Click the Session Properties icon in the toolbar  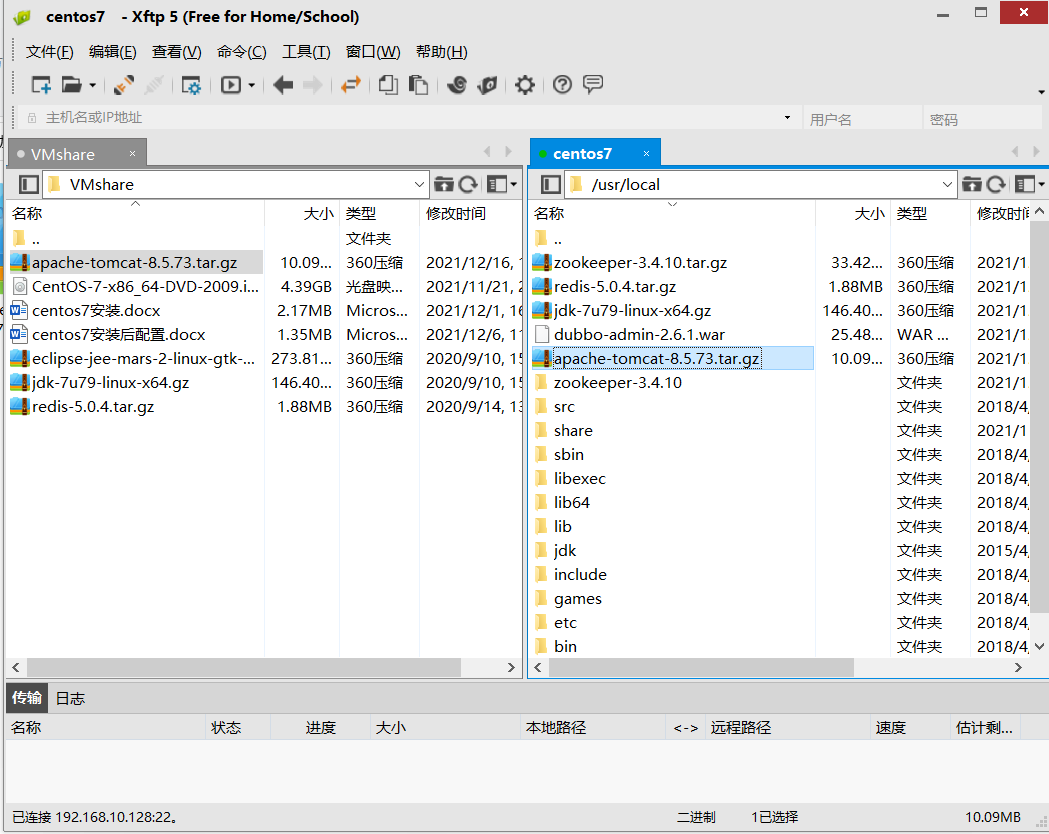click(191, 85)
